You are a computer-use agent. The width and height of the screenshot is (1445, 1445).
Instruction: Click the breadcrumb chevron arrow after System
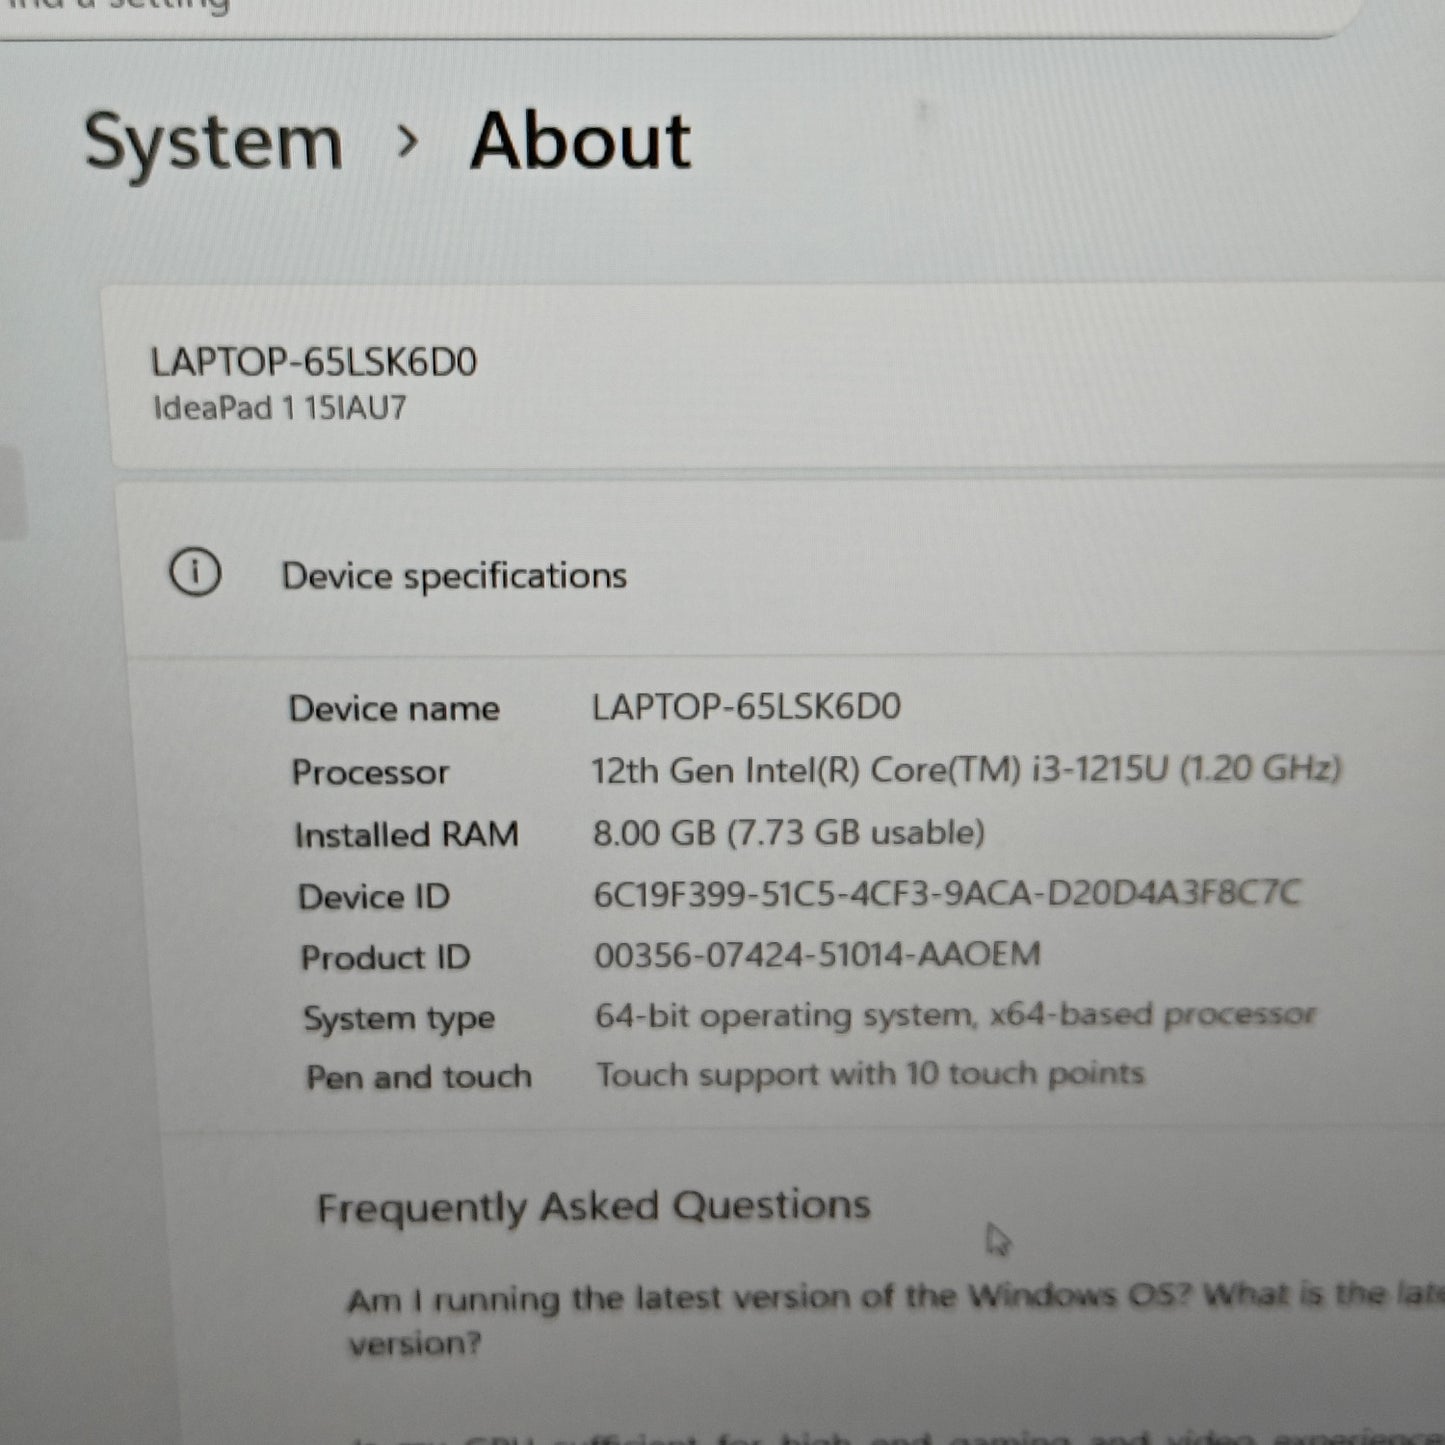click(x=406, y=142)
